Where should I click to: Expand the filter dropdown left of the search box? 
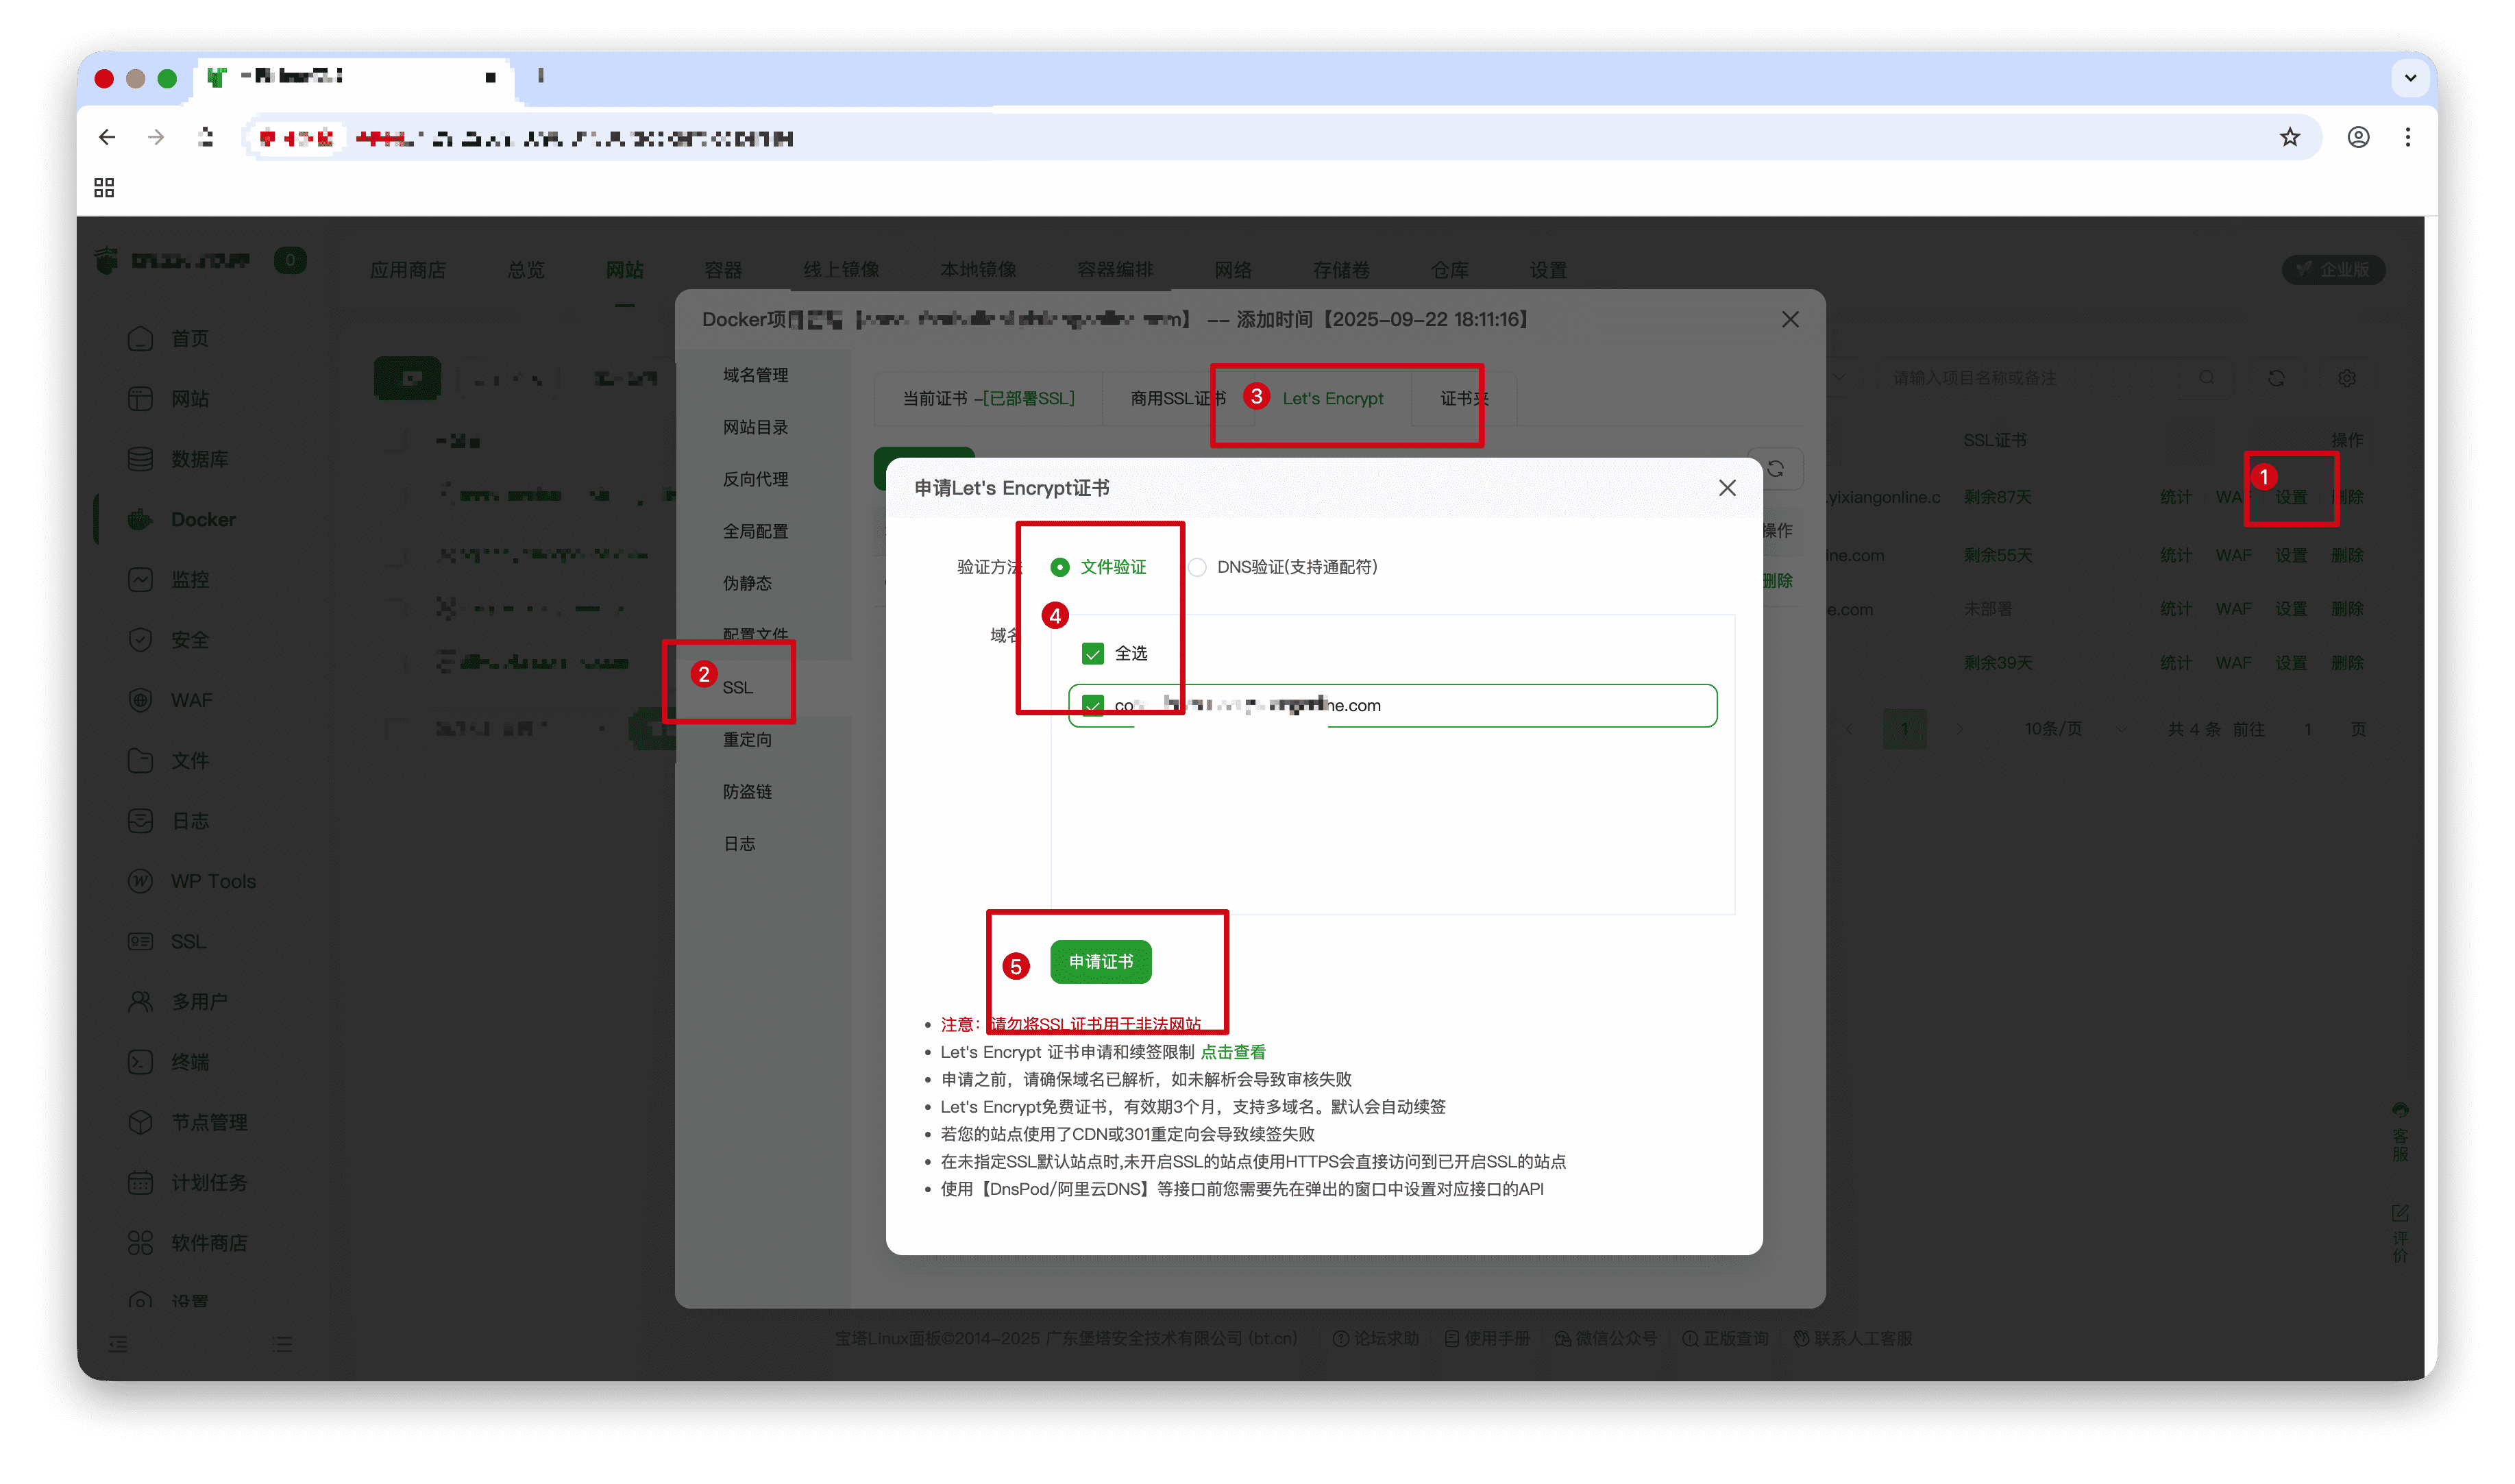click(x=1840, y=378)
